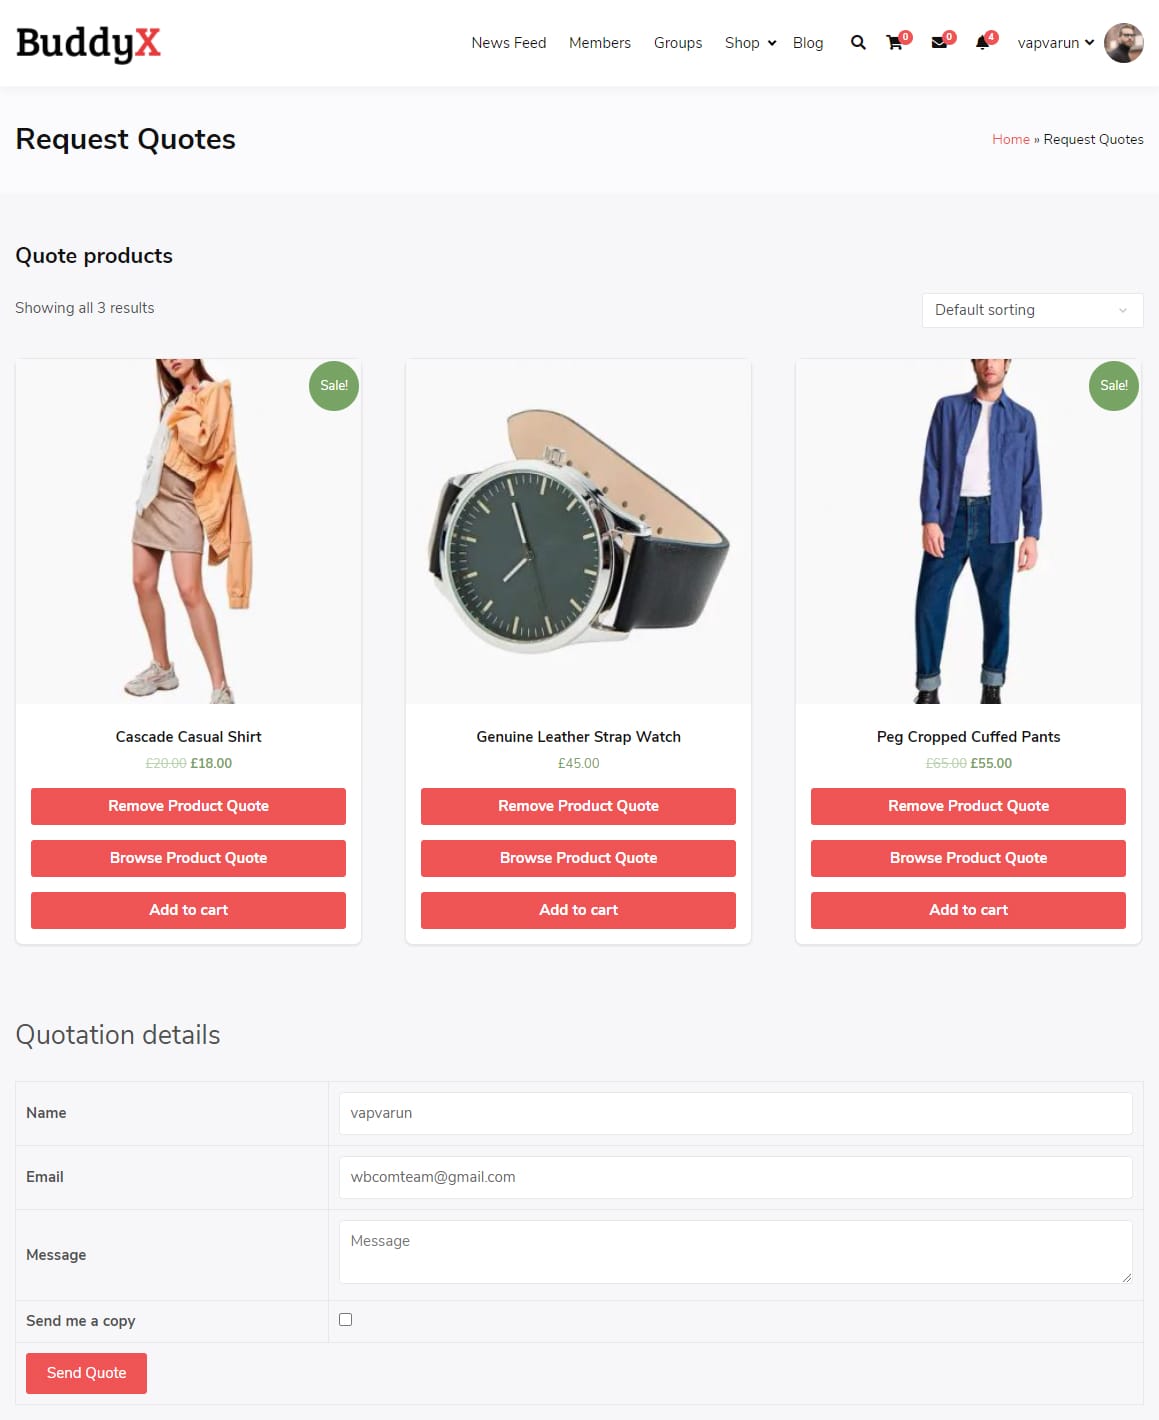
Task: Click Sale badge on Peg Cropped Pants
Action: (1114, 385)
